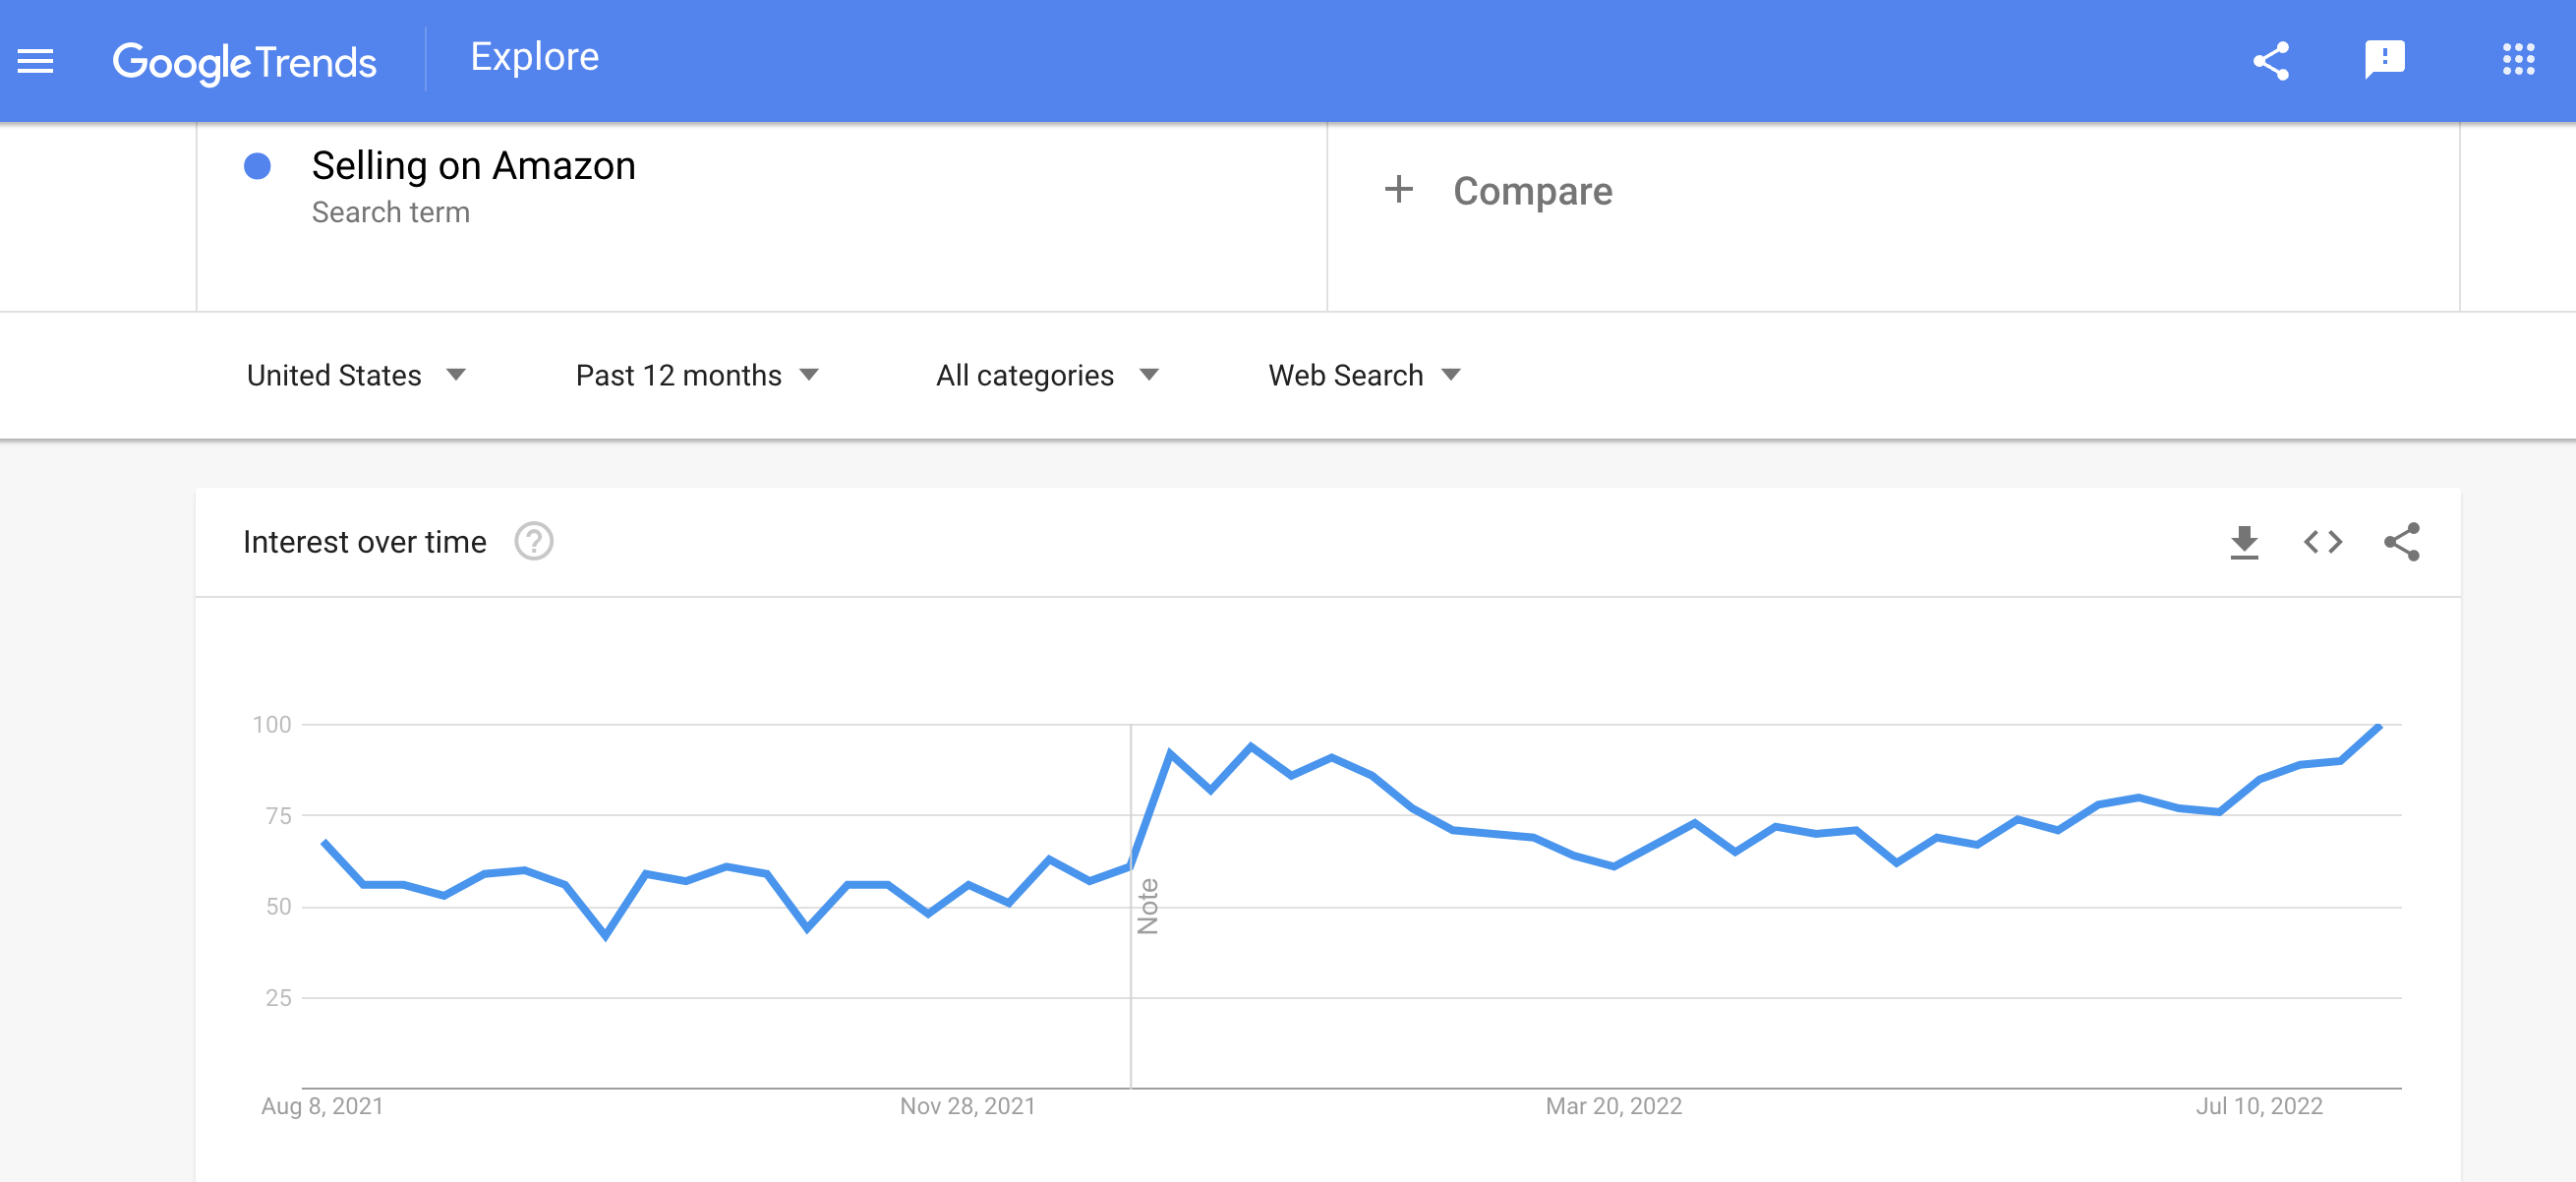The height and width of the screenshot is (1182, 2576).
Task: Edit the Selling on Amazon search term
Action: 473,166
